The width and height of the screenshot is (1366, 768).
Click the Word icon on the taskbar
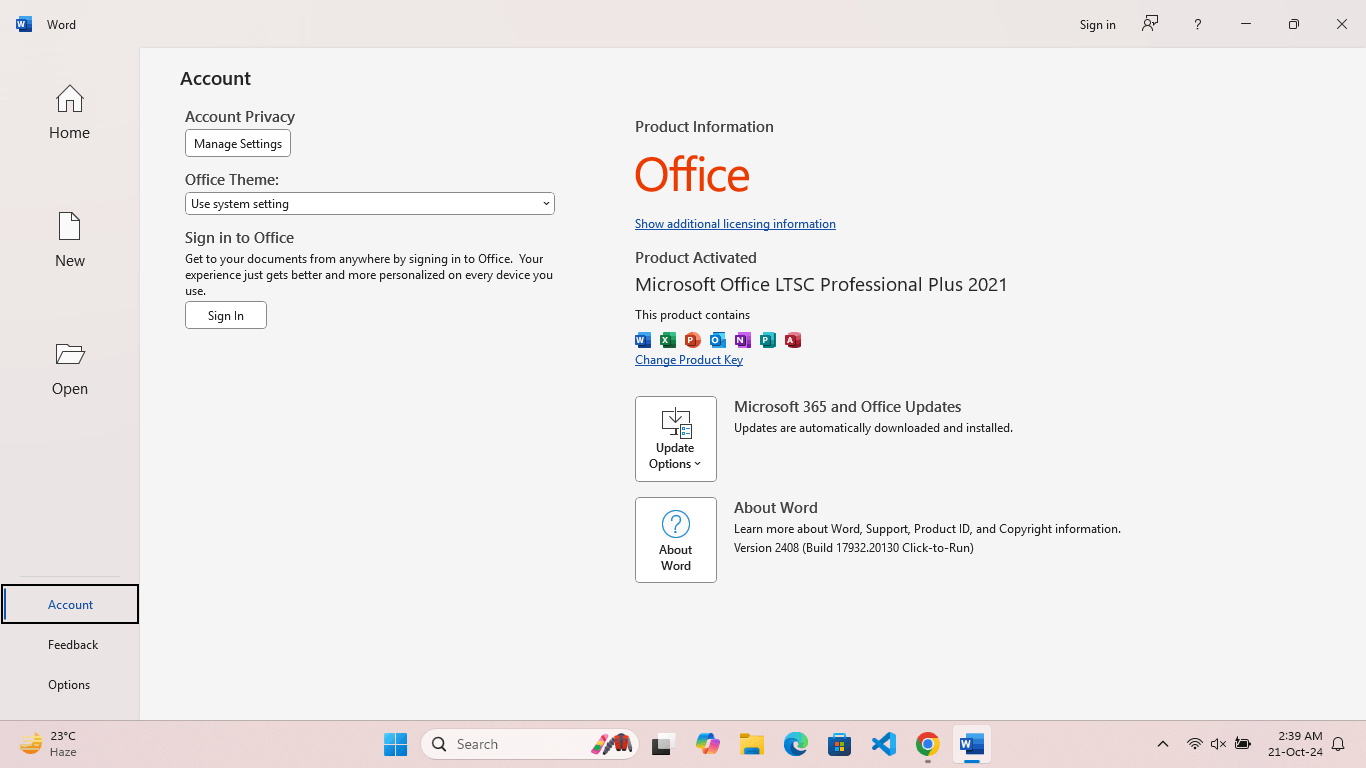click(x=972, y=744)
